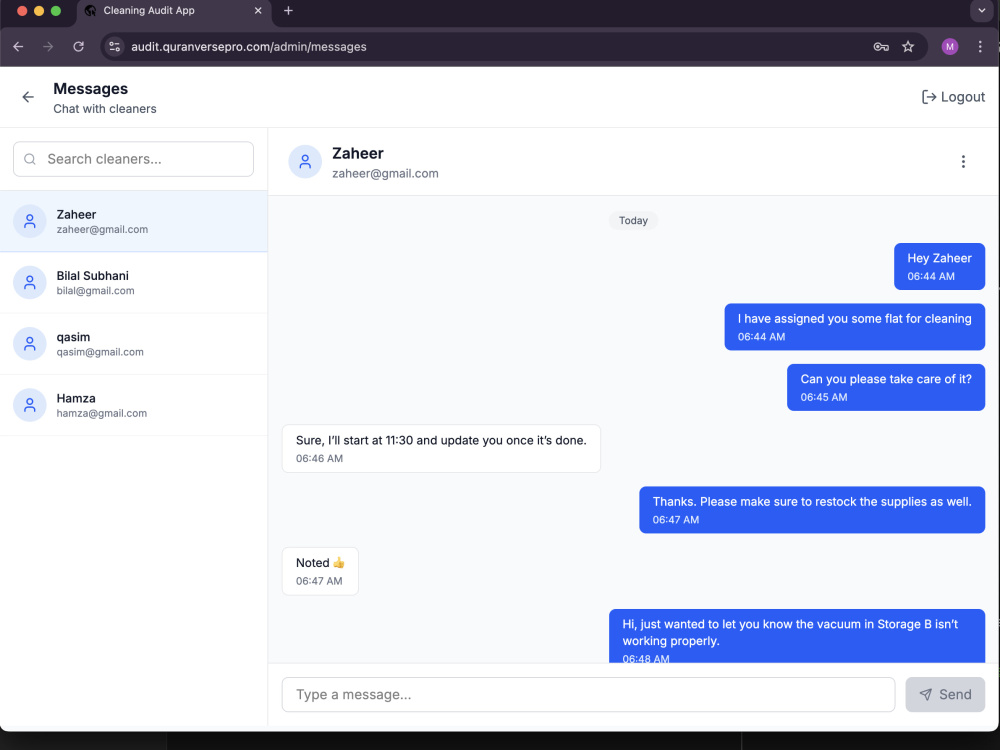Click zaheer@gmail.com in the chat header
The image size is (1000, 750).
385,173
